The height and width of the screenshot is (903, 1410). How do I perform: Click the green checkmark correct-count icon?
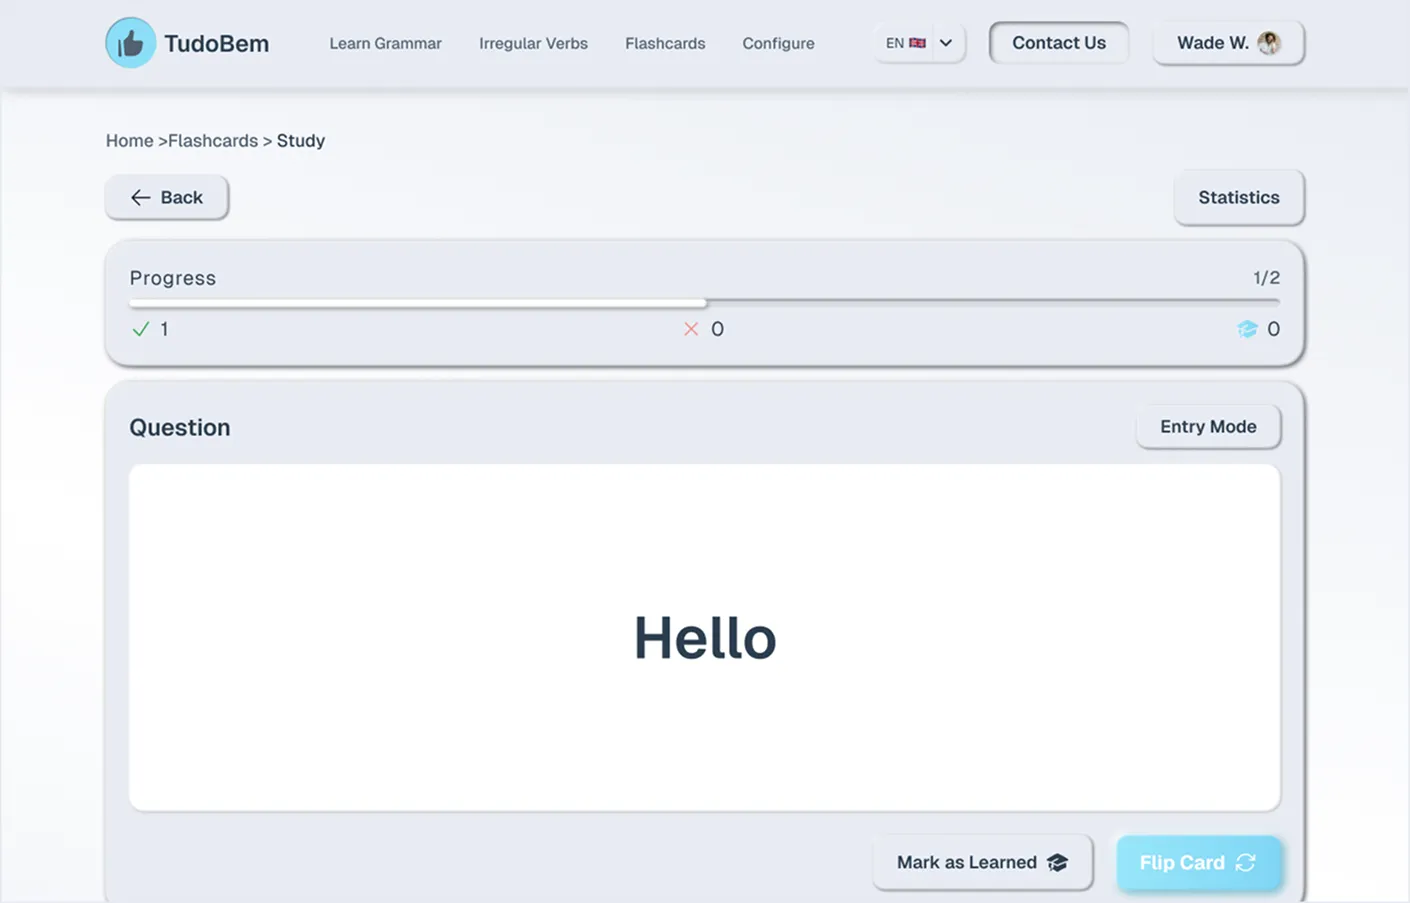coord(141,329)
